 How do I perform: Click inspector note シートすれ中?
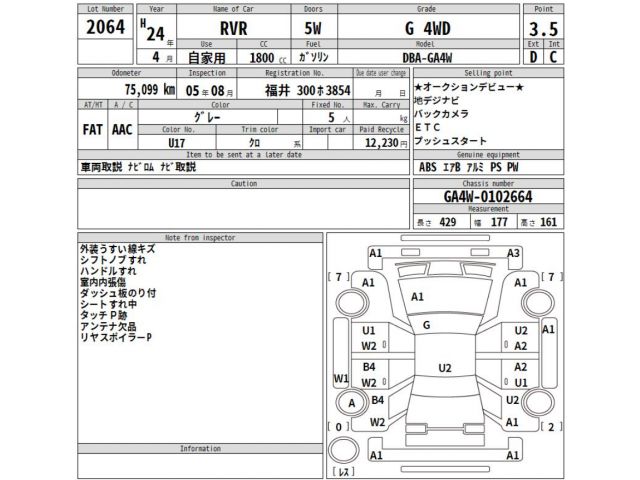pos(108,304)
